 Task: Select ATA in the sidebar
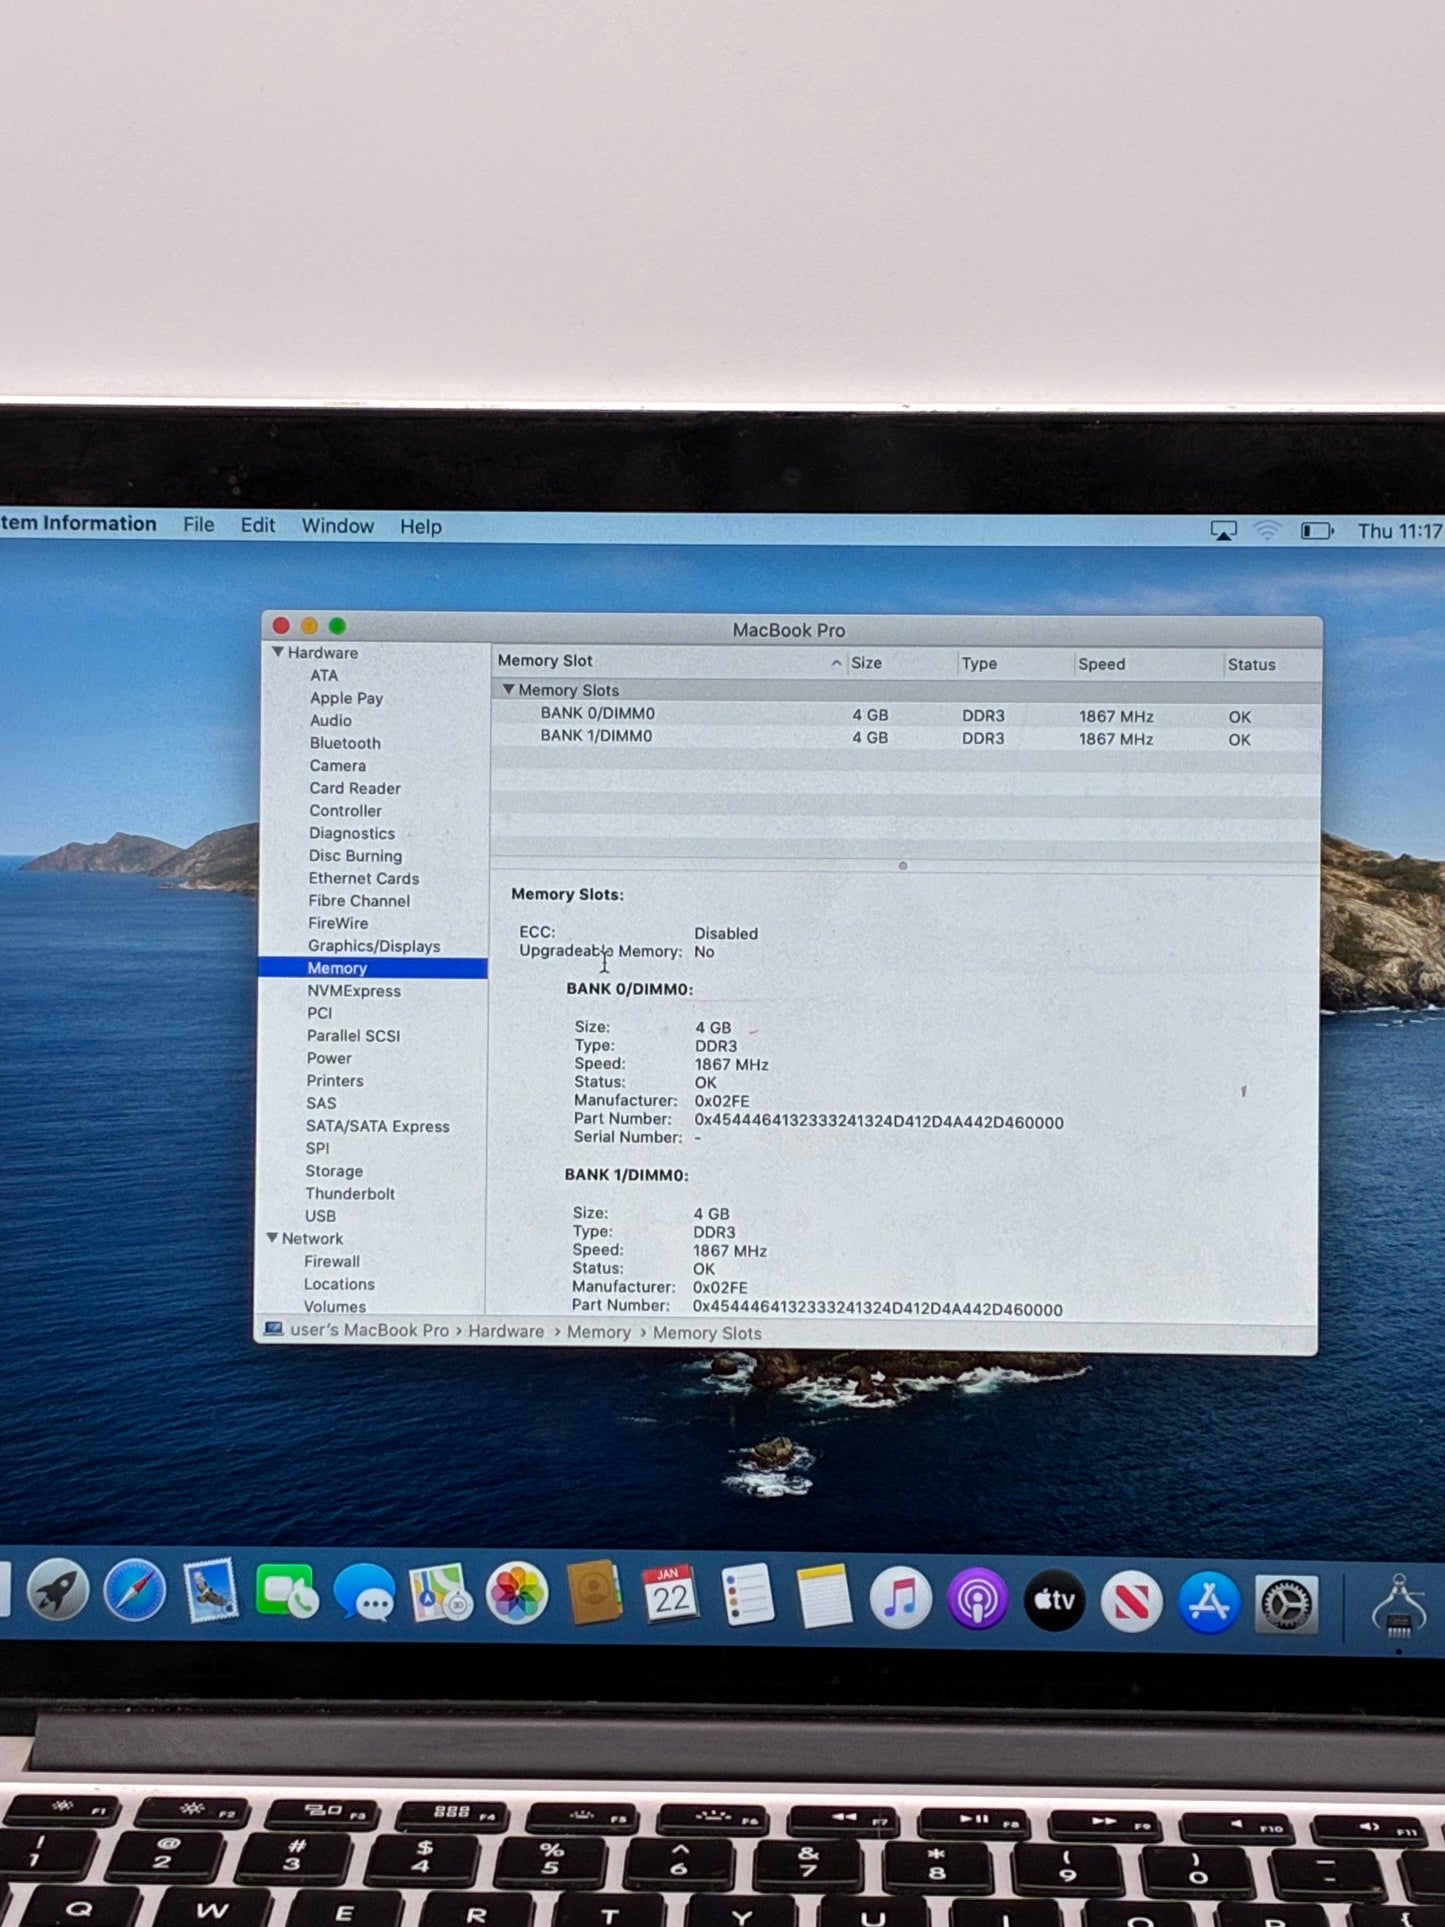[324, 676]
